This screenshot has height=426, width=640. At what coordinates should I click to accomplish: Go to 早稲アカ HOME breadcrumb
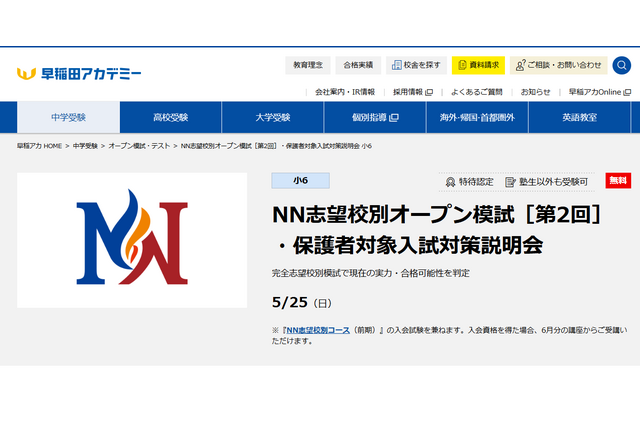(39, 146)
